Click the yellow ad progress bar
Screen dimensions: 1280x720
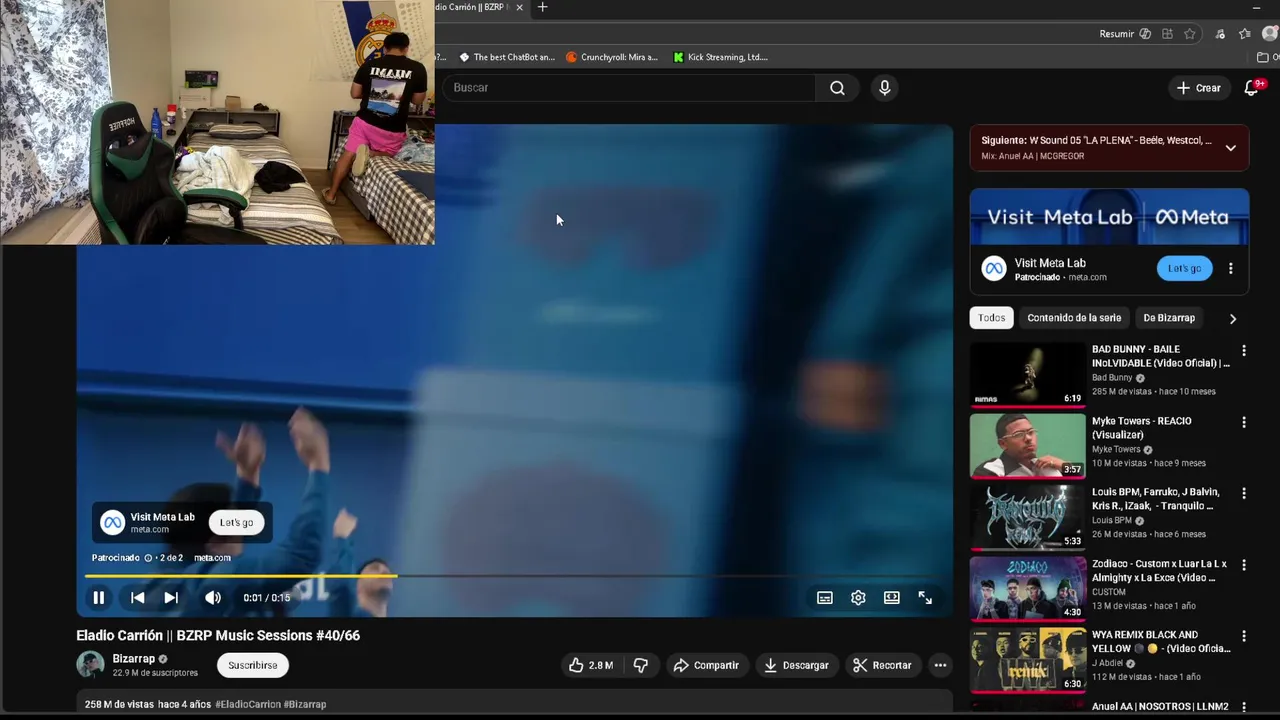coord(240,576)
